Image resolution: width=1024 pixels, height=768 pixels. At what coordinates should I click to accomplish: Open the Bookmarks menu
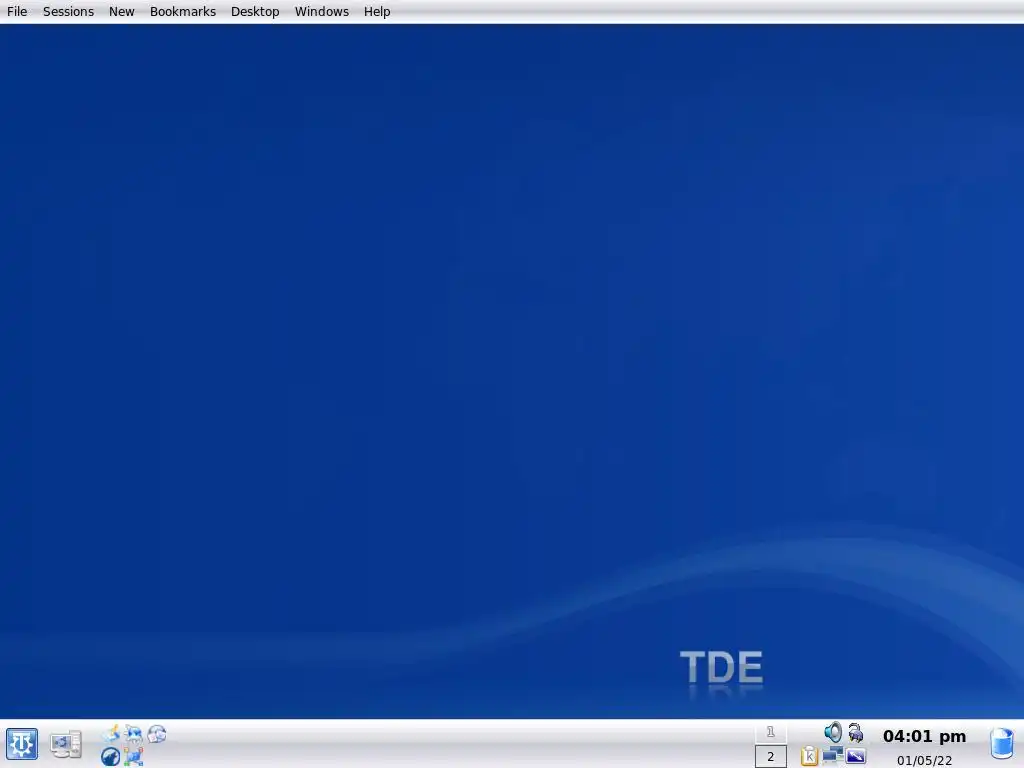pos(183,12)
